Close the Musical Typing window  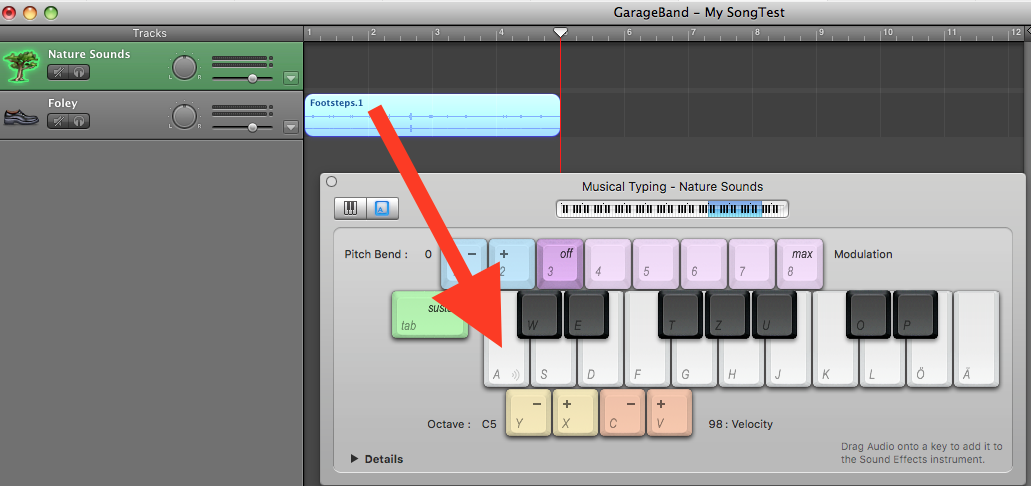coord(331,182)
